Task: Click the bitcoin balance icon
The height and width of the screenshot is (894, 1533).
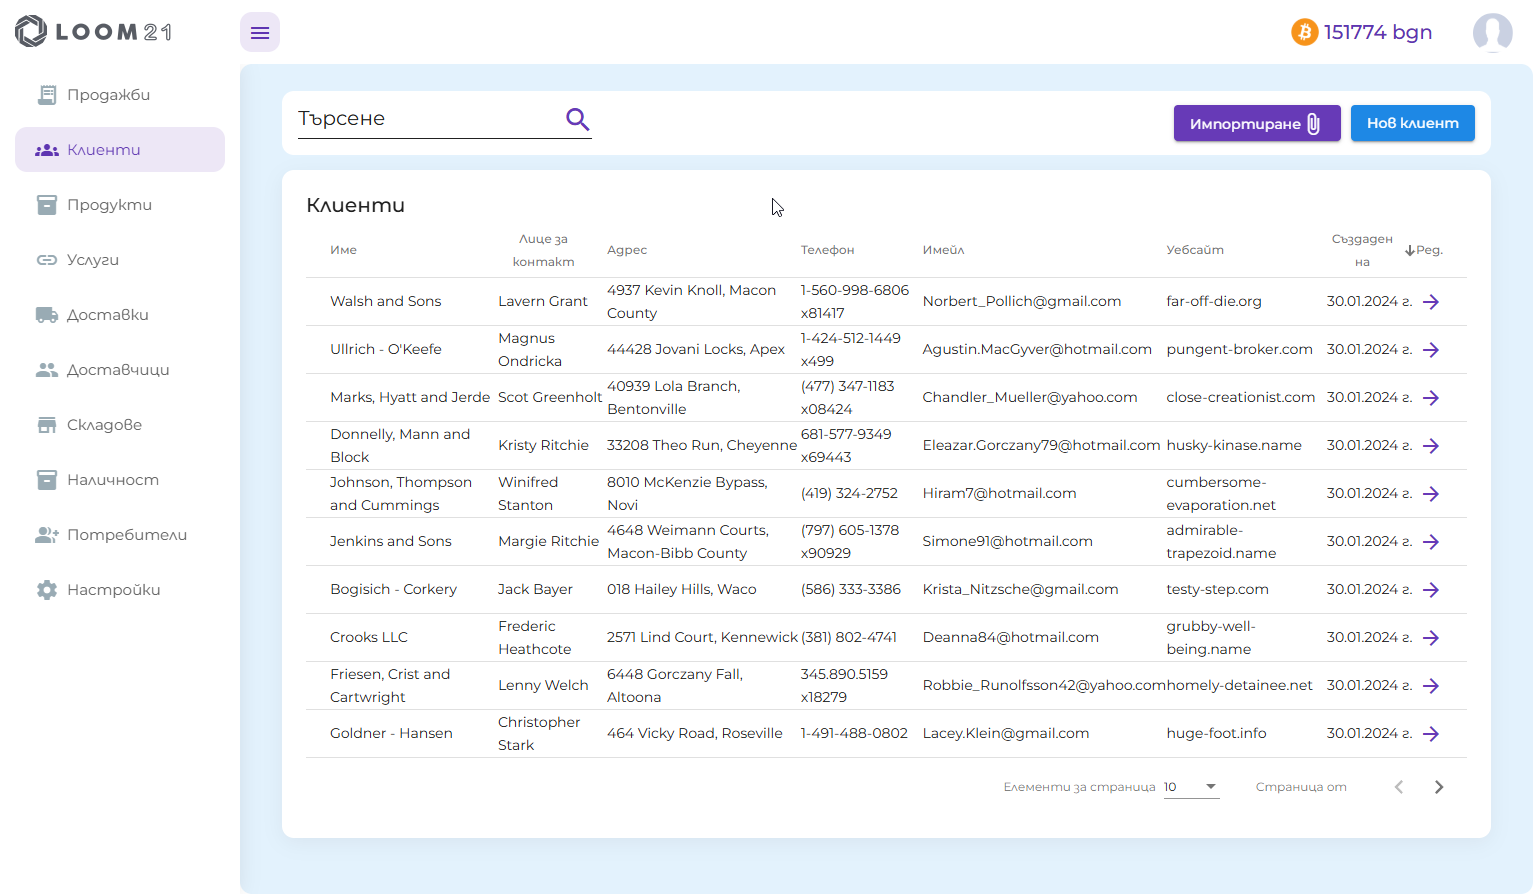Action: pos(1304,33)
